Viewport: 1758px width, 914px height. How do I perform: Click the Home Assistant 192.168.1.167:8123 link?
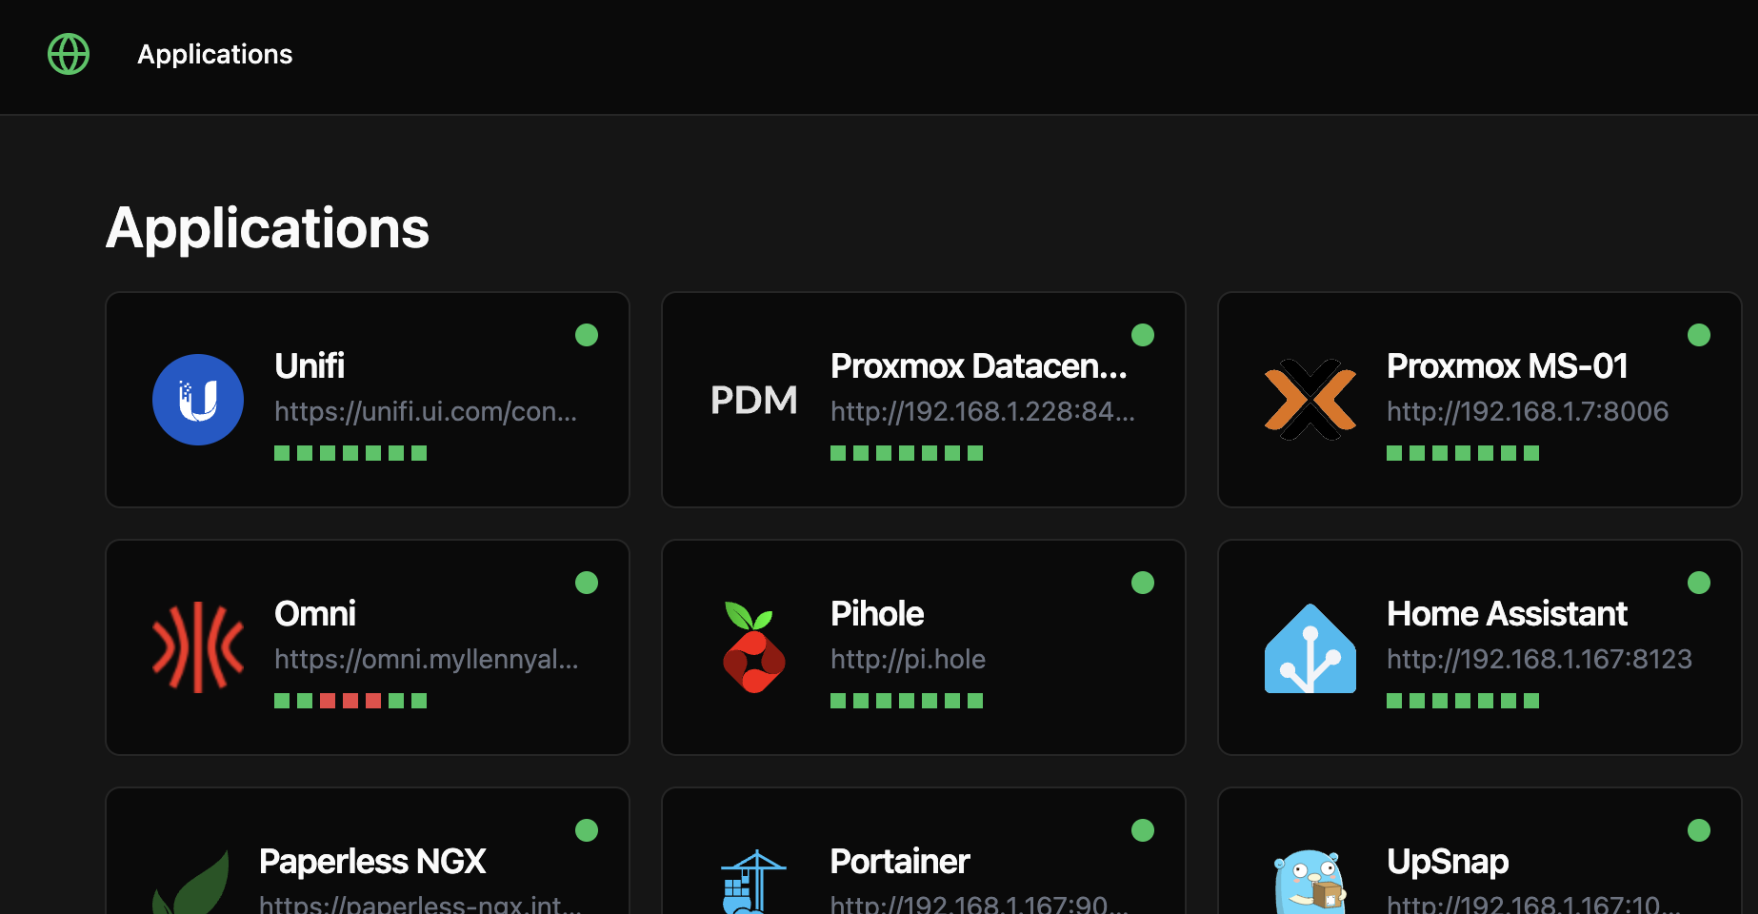[1539, 659]
